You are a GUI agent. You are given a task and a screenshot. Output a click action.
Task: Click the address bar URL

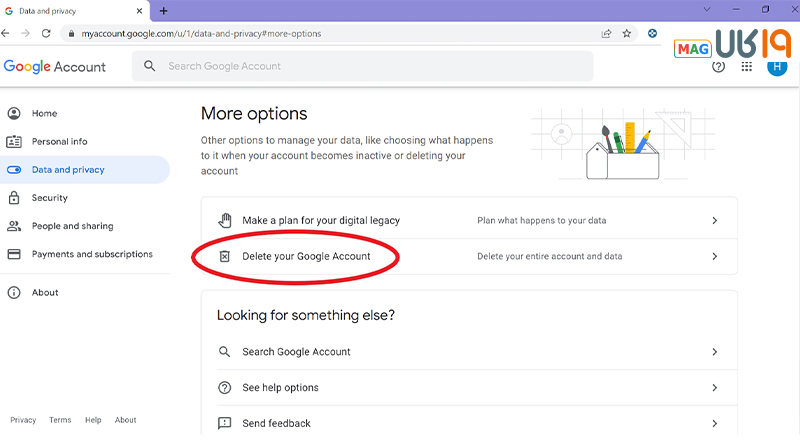(202, 34)
